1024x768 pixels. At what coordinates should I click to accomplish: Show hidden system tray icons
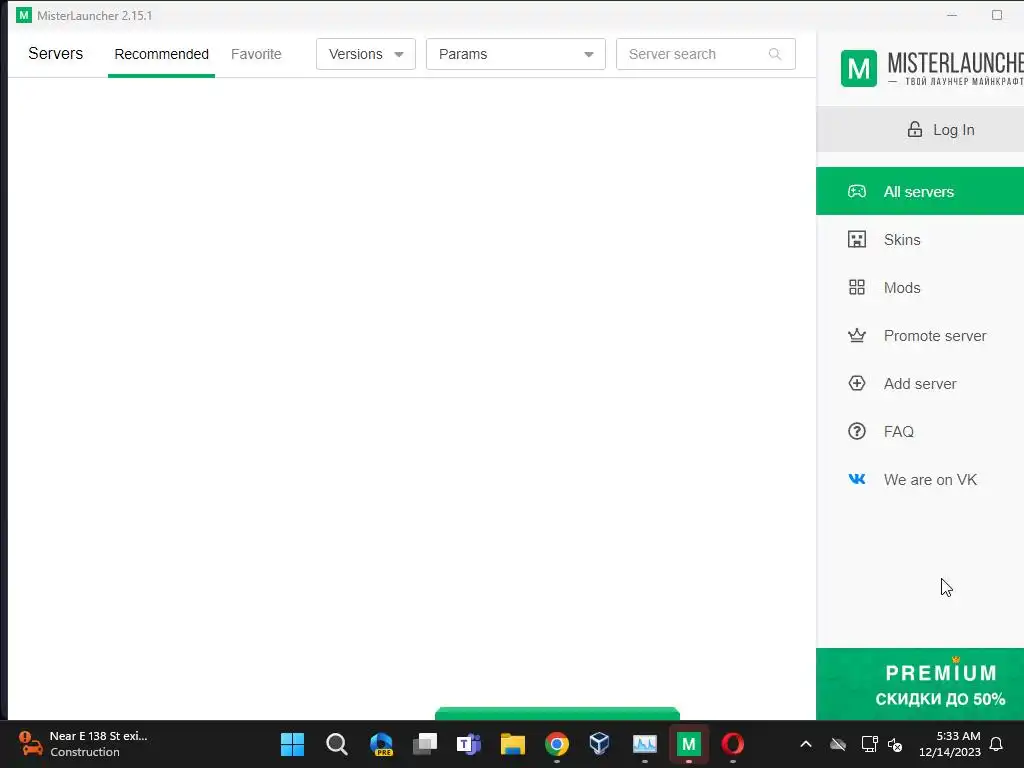pyautogui.click(x=806, y=744)
